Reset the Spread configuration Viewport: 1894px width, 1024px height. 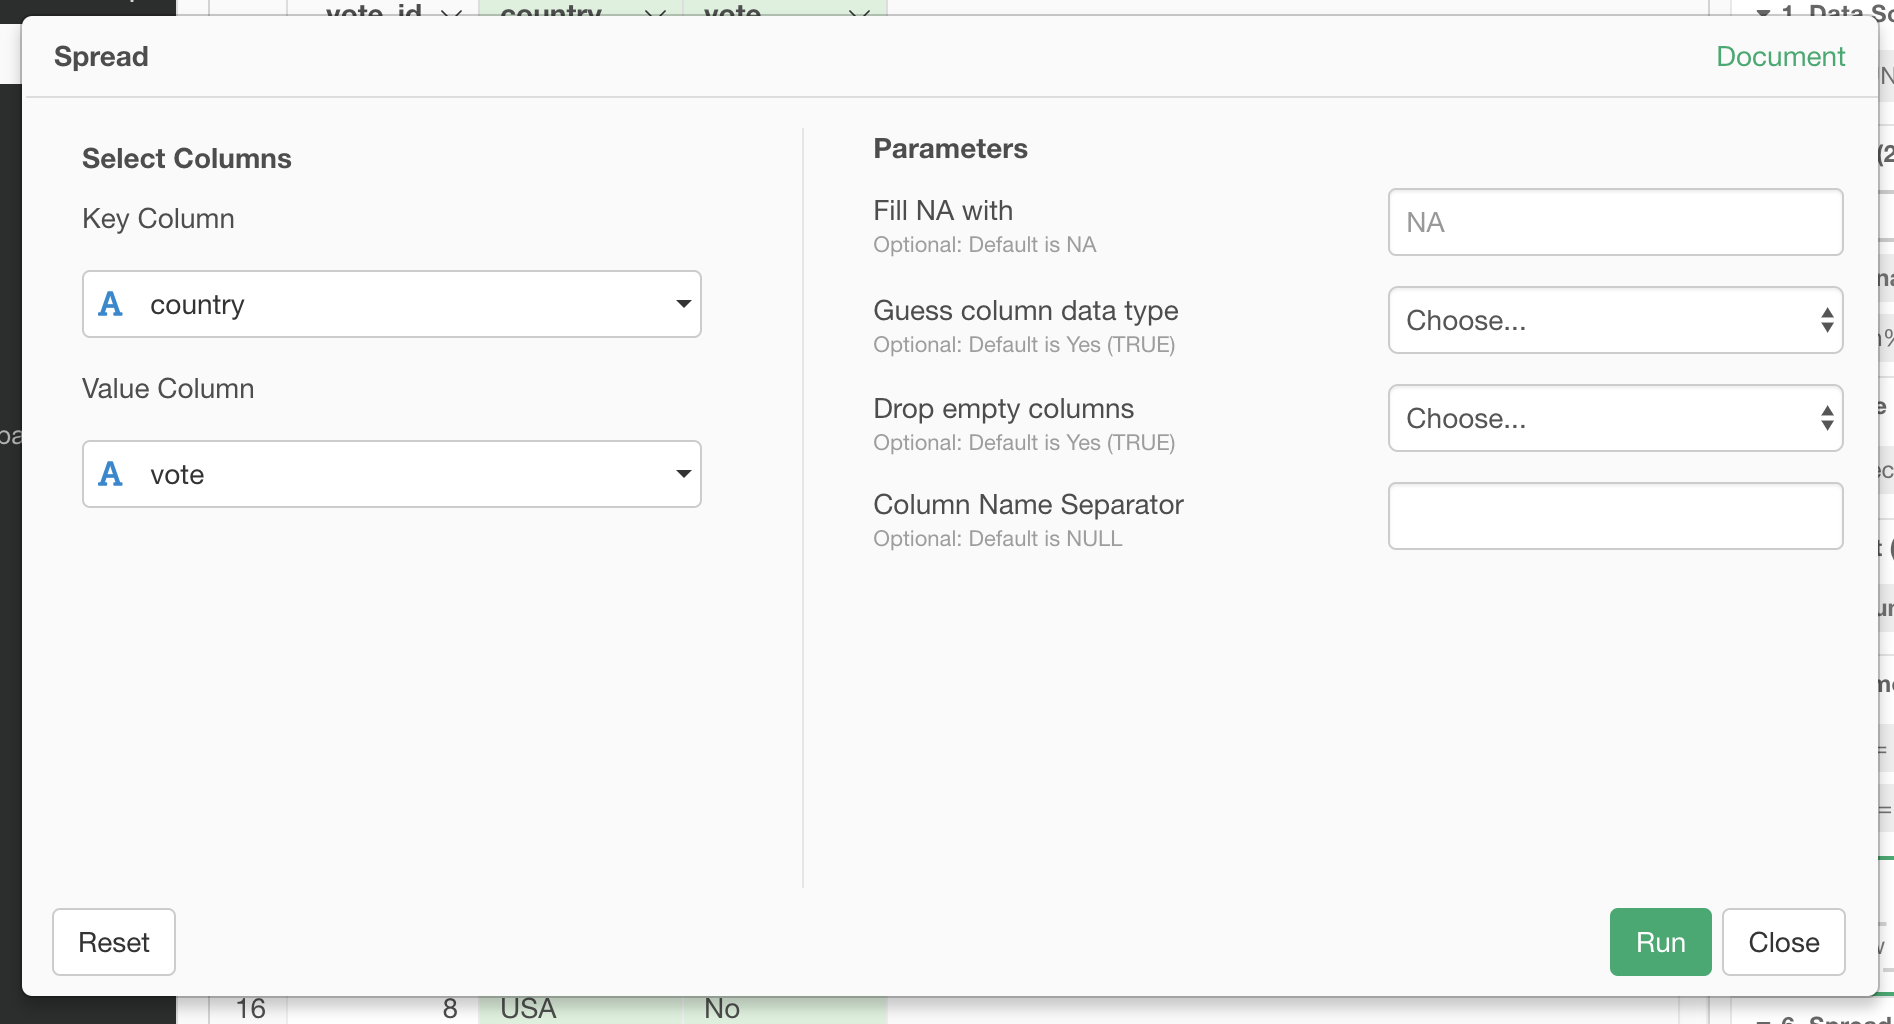tap(113, 941)
